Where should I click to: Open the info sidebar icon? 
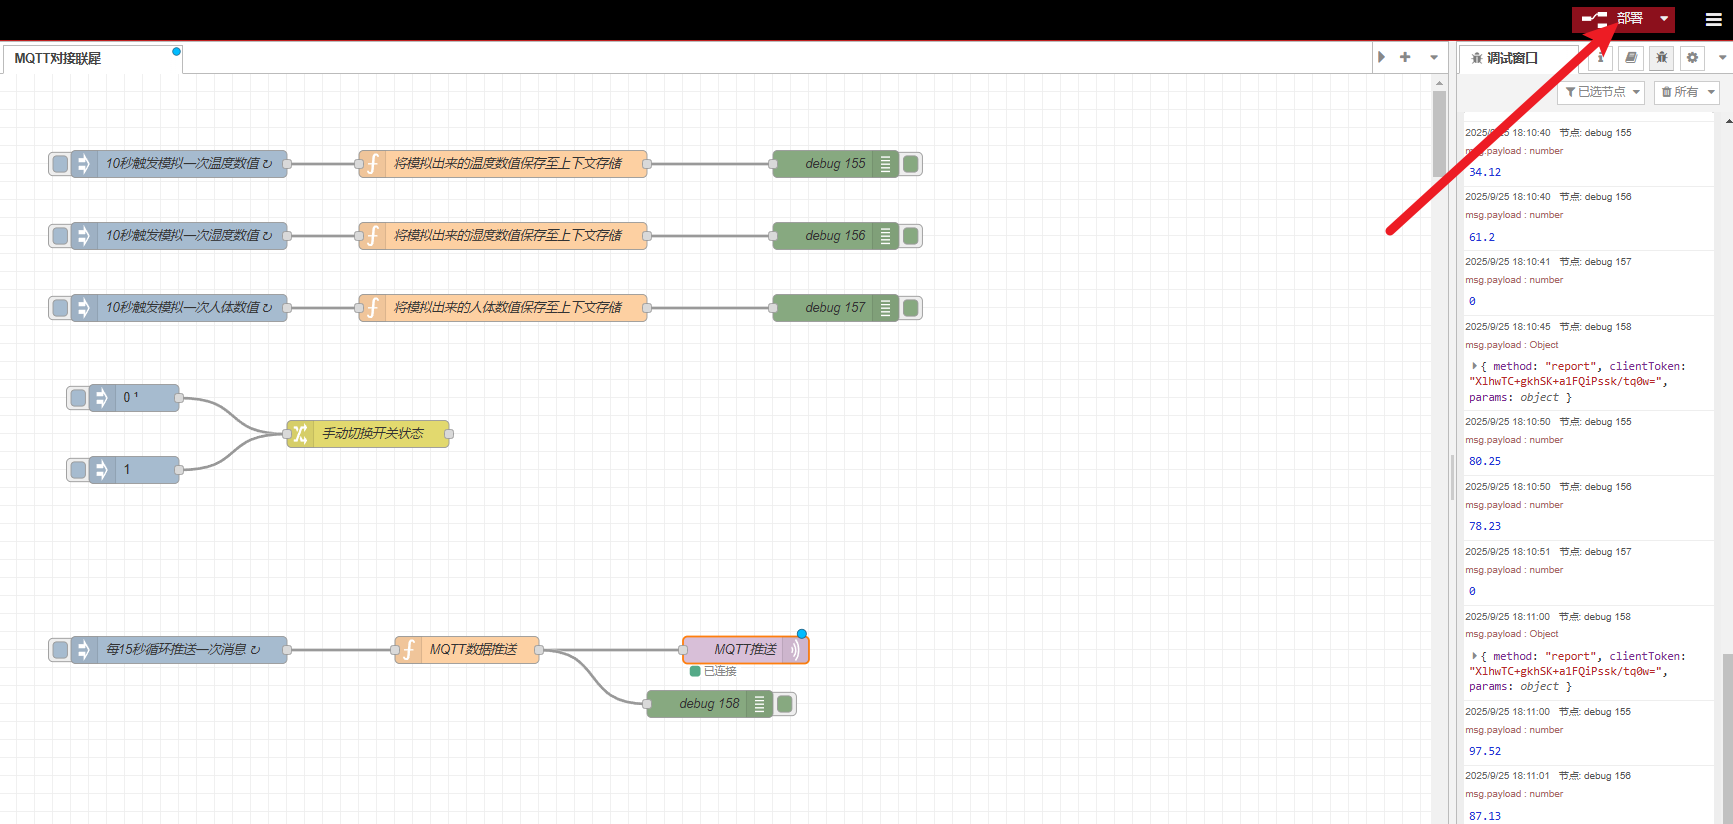[x=1601, y=58]
